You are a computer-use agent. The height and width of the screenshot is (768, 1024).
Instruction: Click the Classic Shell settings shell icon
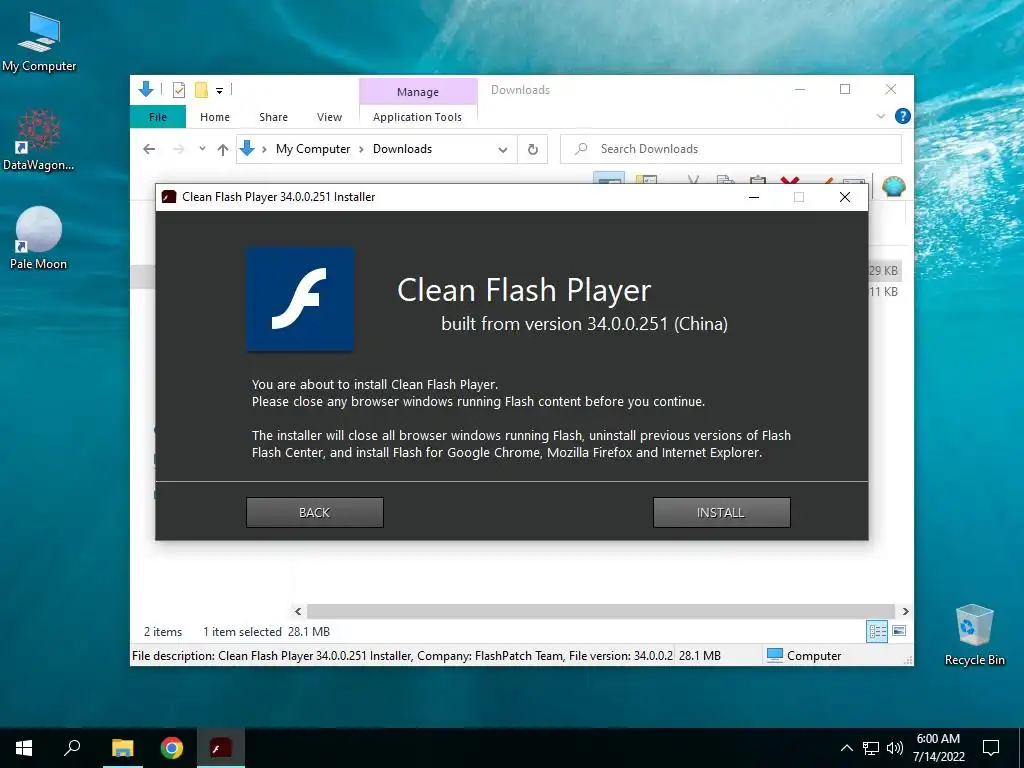[893, 187]
